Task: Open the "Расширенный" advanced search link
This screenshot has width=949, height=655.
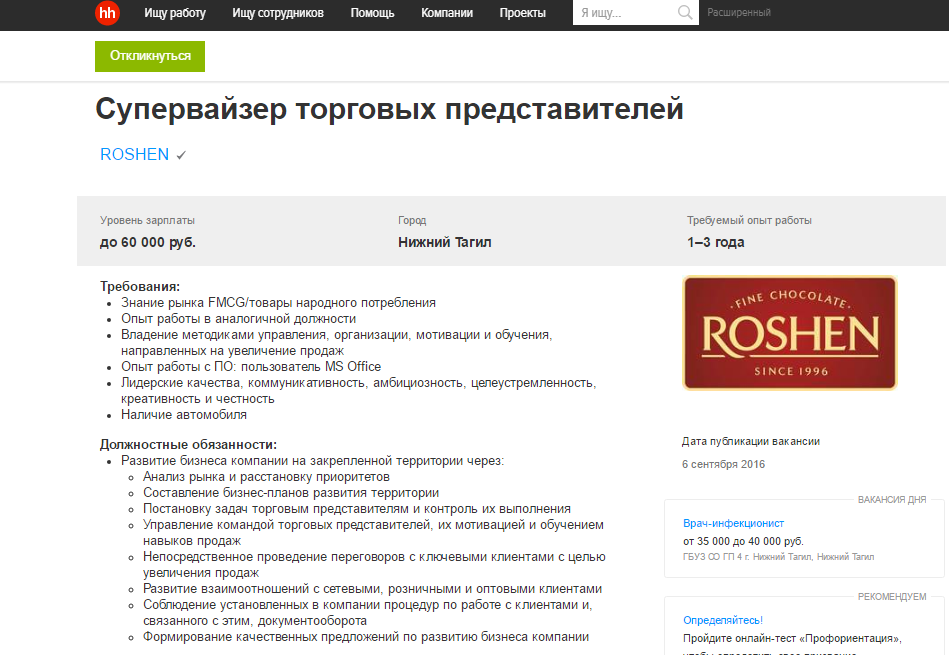Action: point(739,13)
